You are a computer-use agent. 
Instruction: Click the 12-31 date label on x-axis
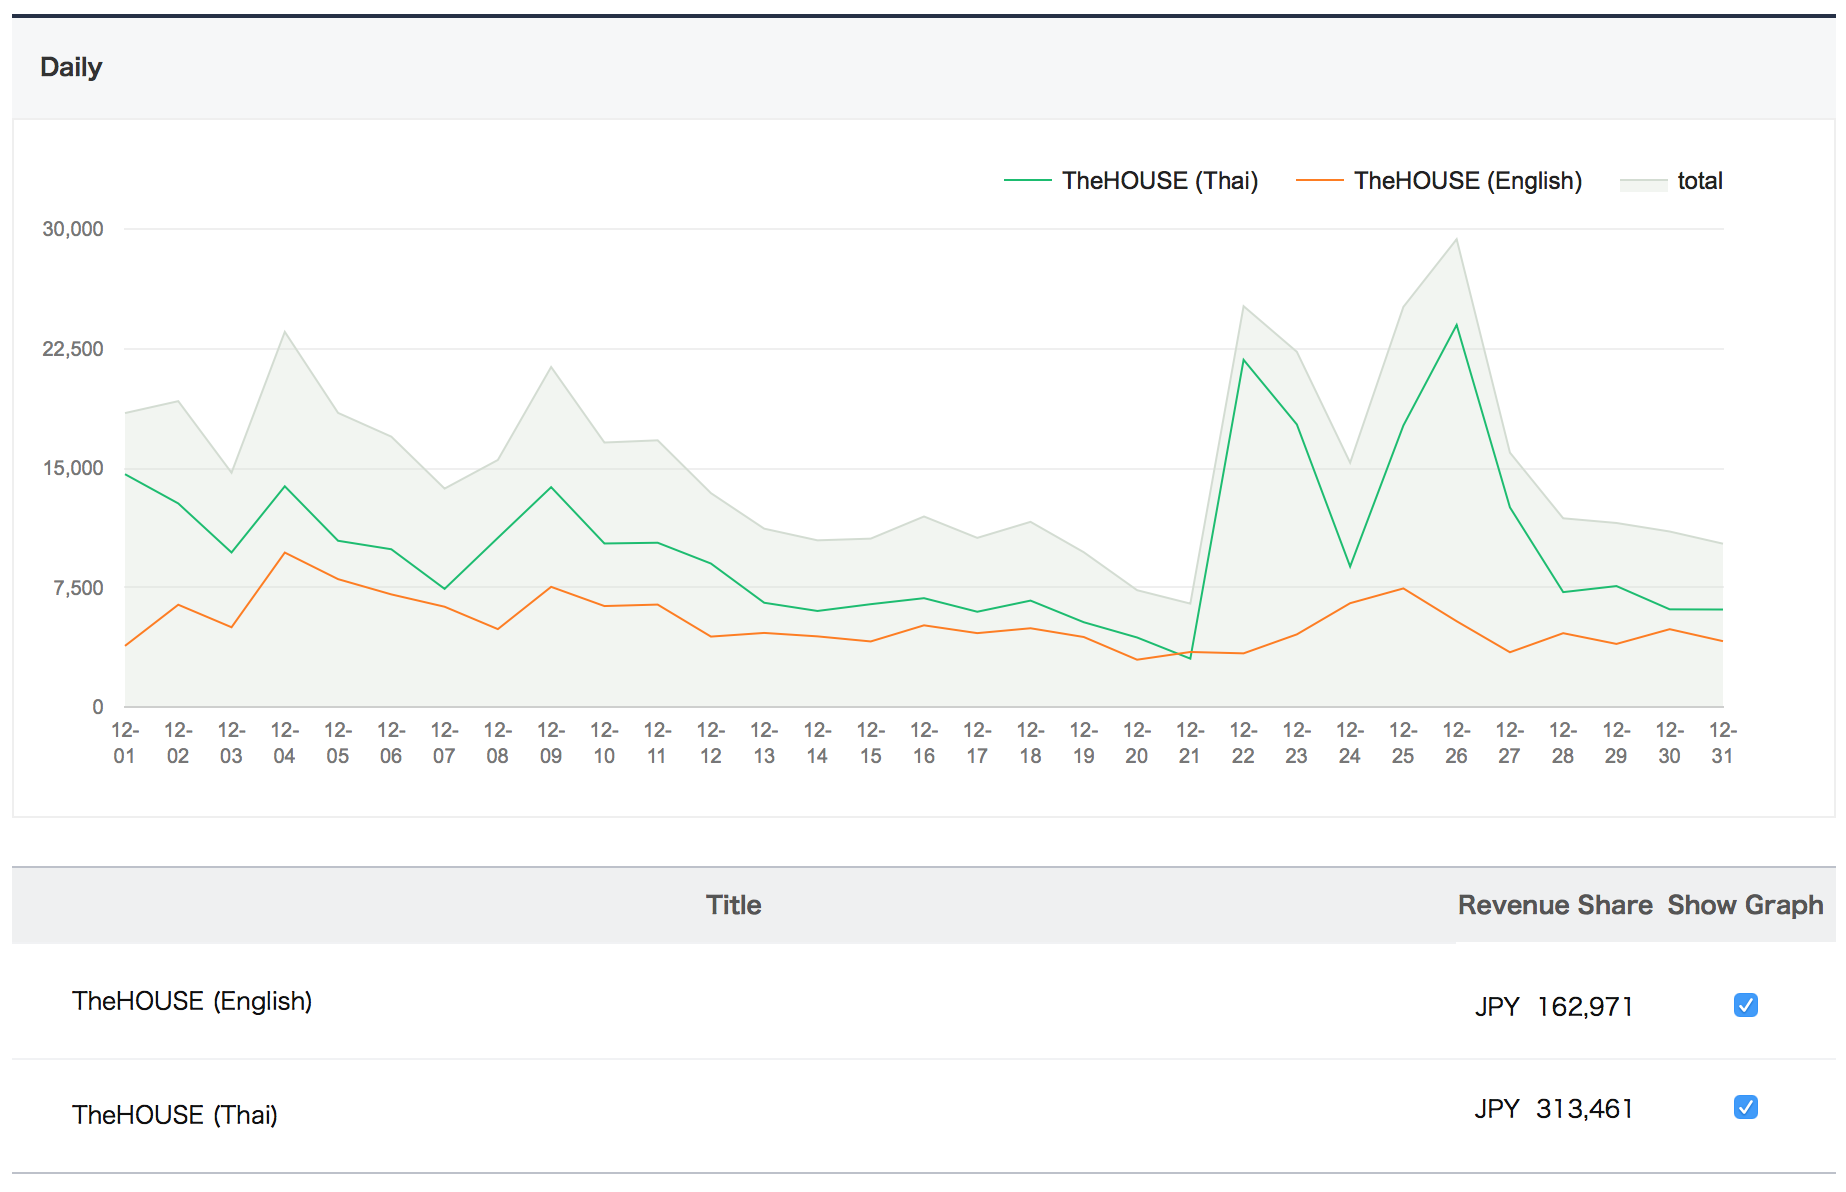pos(1722,743)
